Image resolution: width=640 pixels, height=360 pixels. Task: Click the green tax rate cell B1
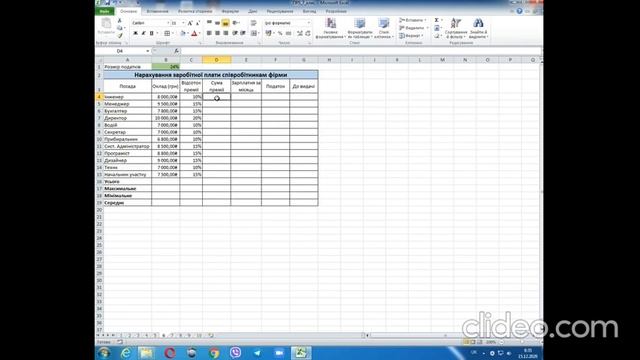tap(166, 67)
